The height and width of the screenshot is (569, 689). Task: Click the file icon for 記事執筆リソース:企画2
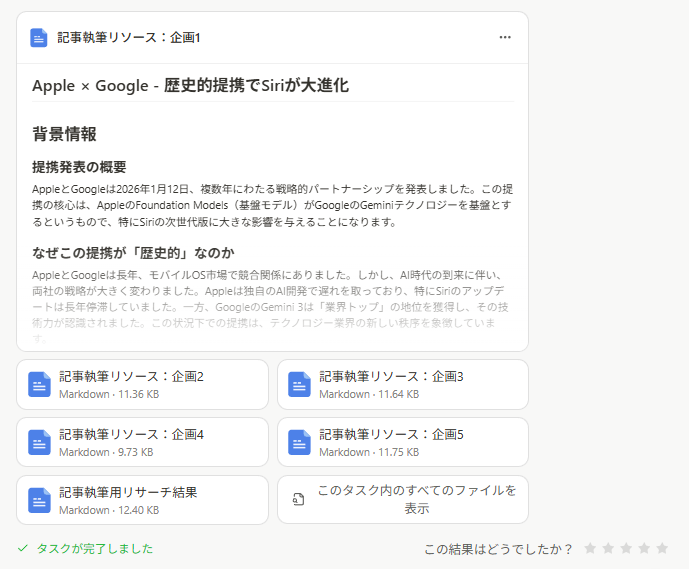(39, 385)
